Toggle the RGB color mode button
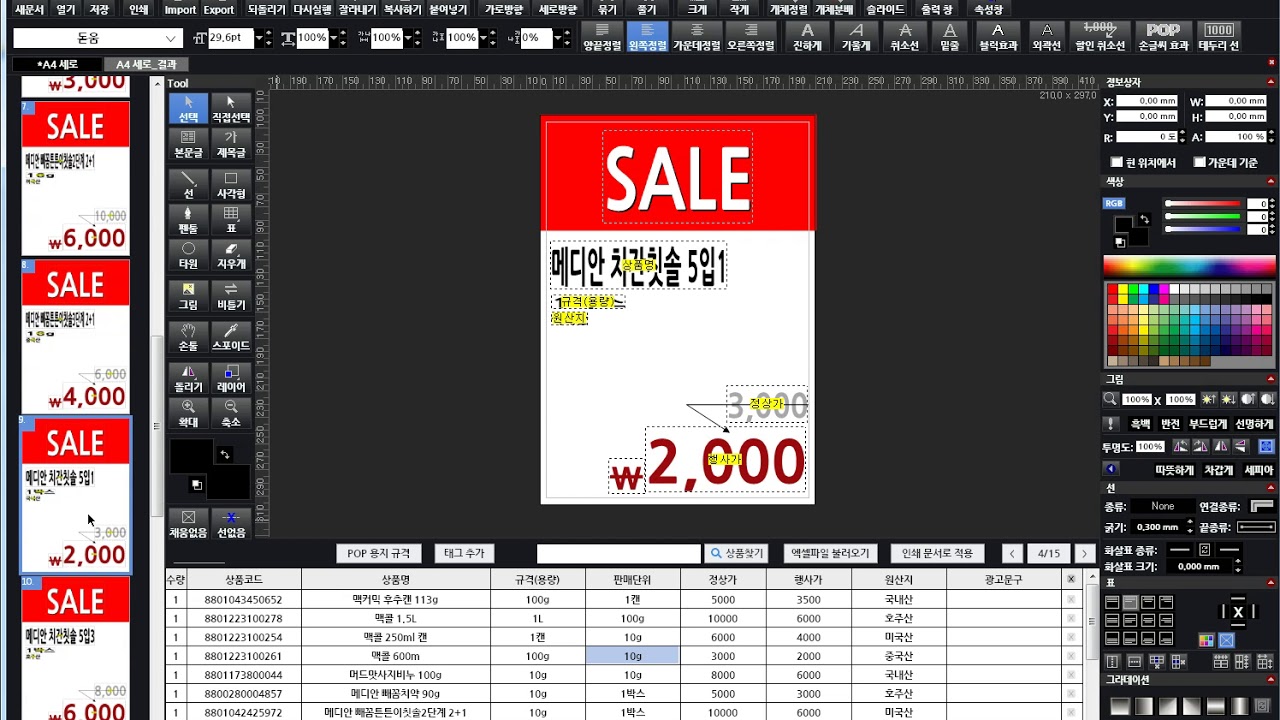 point(1114,203)
